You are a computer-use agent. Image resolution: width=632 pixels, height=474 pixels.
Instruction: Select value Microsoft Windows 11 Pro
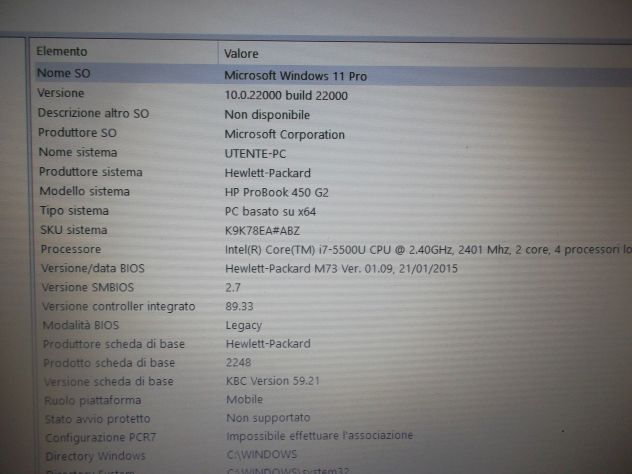295,76
